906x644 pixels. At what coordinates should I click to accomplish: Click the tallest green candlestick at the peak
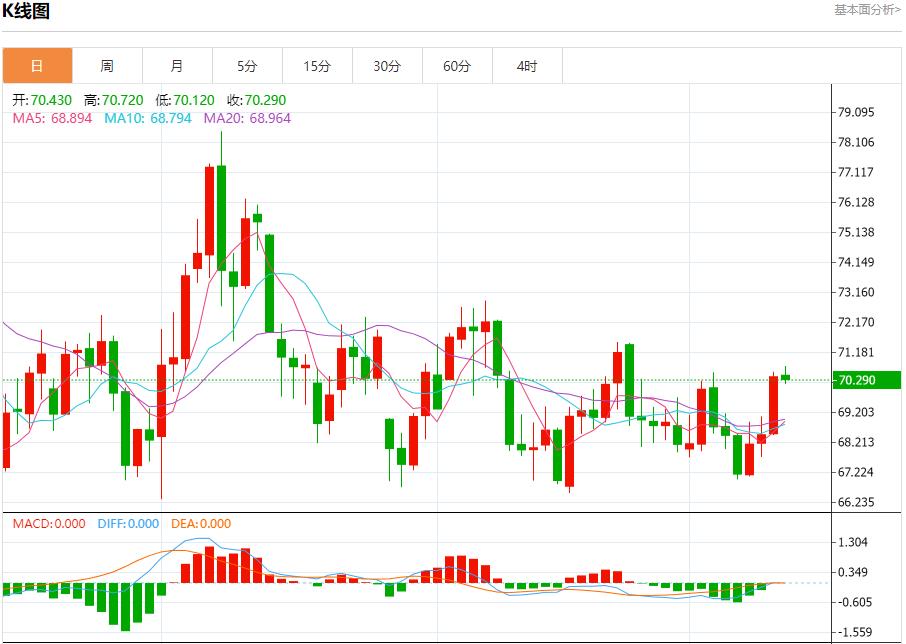(221, 216)
